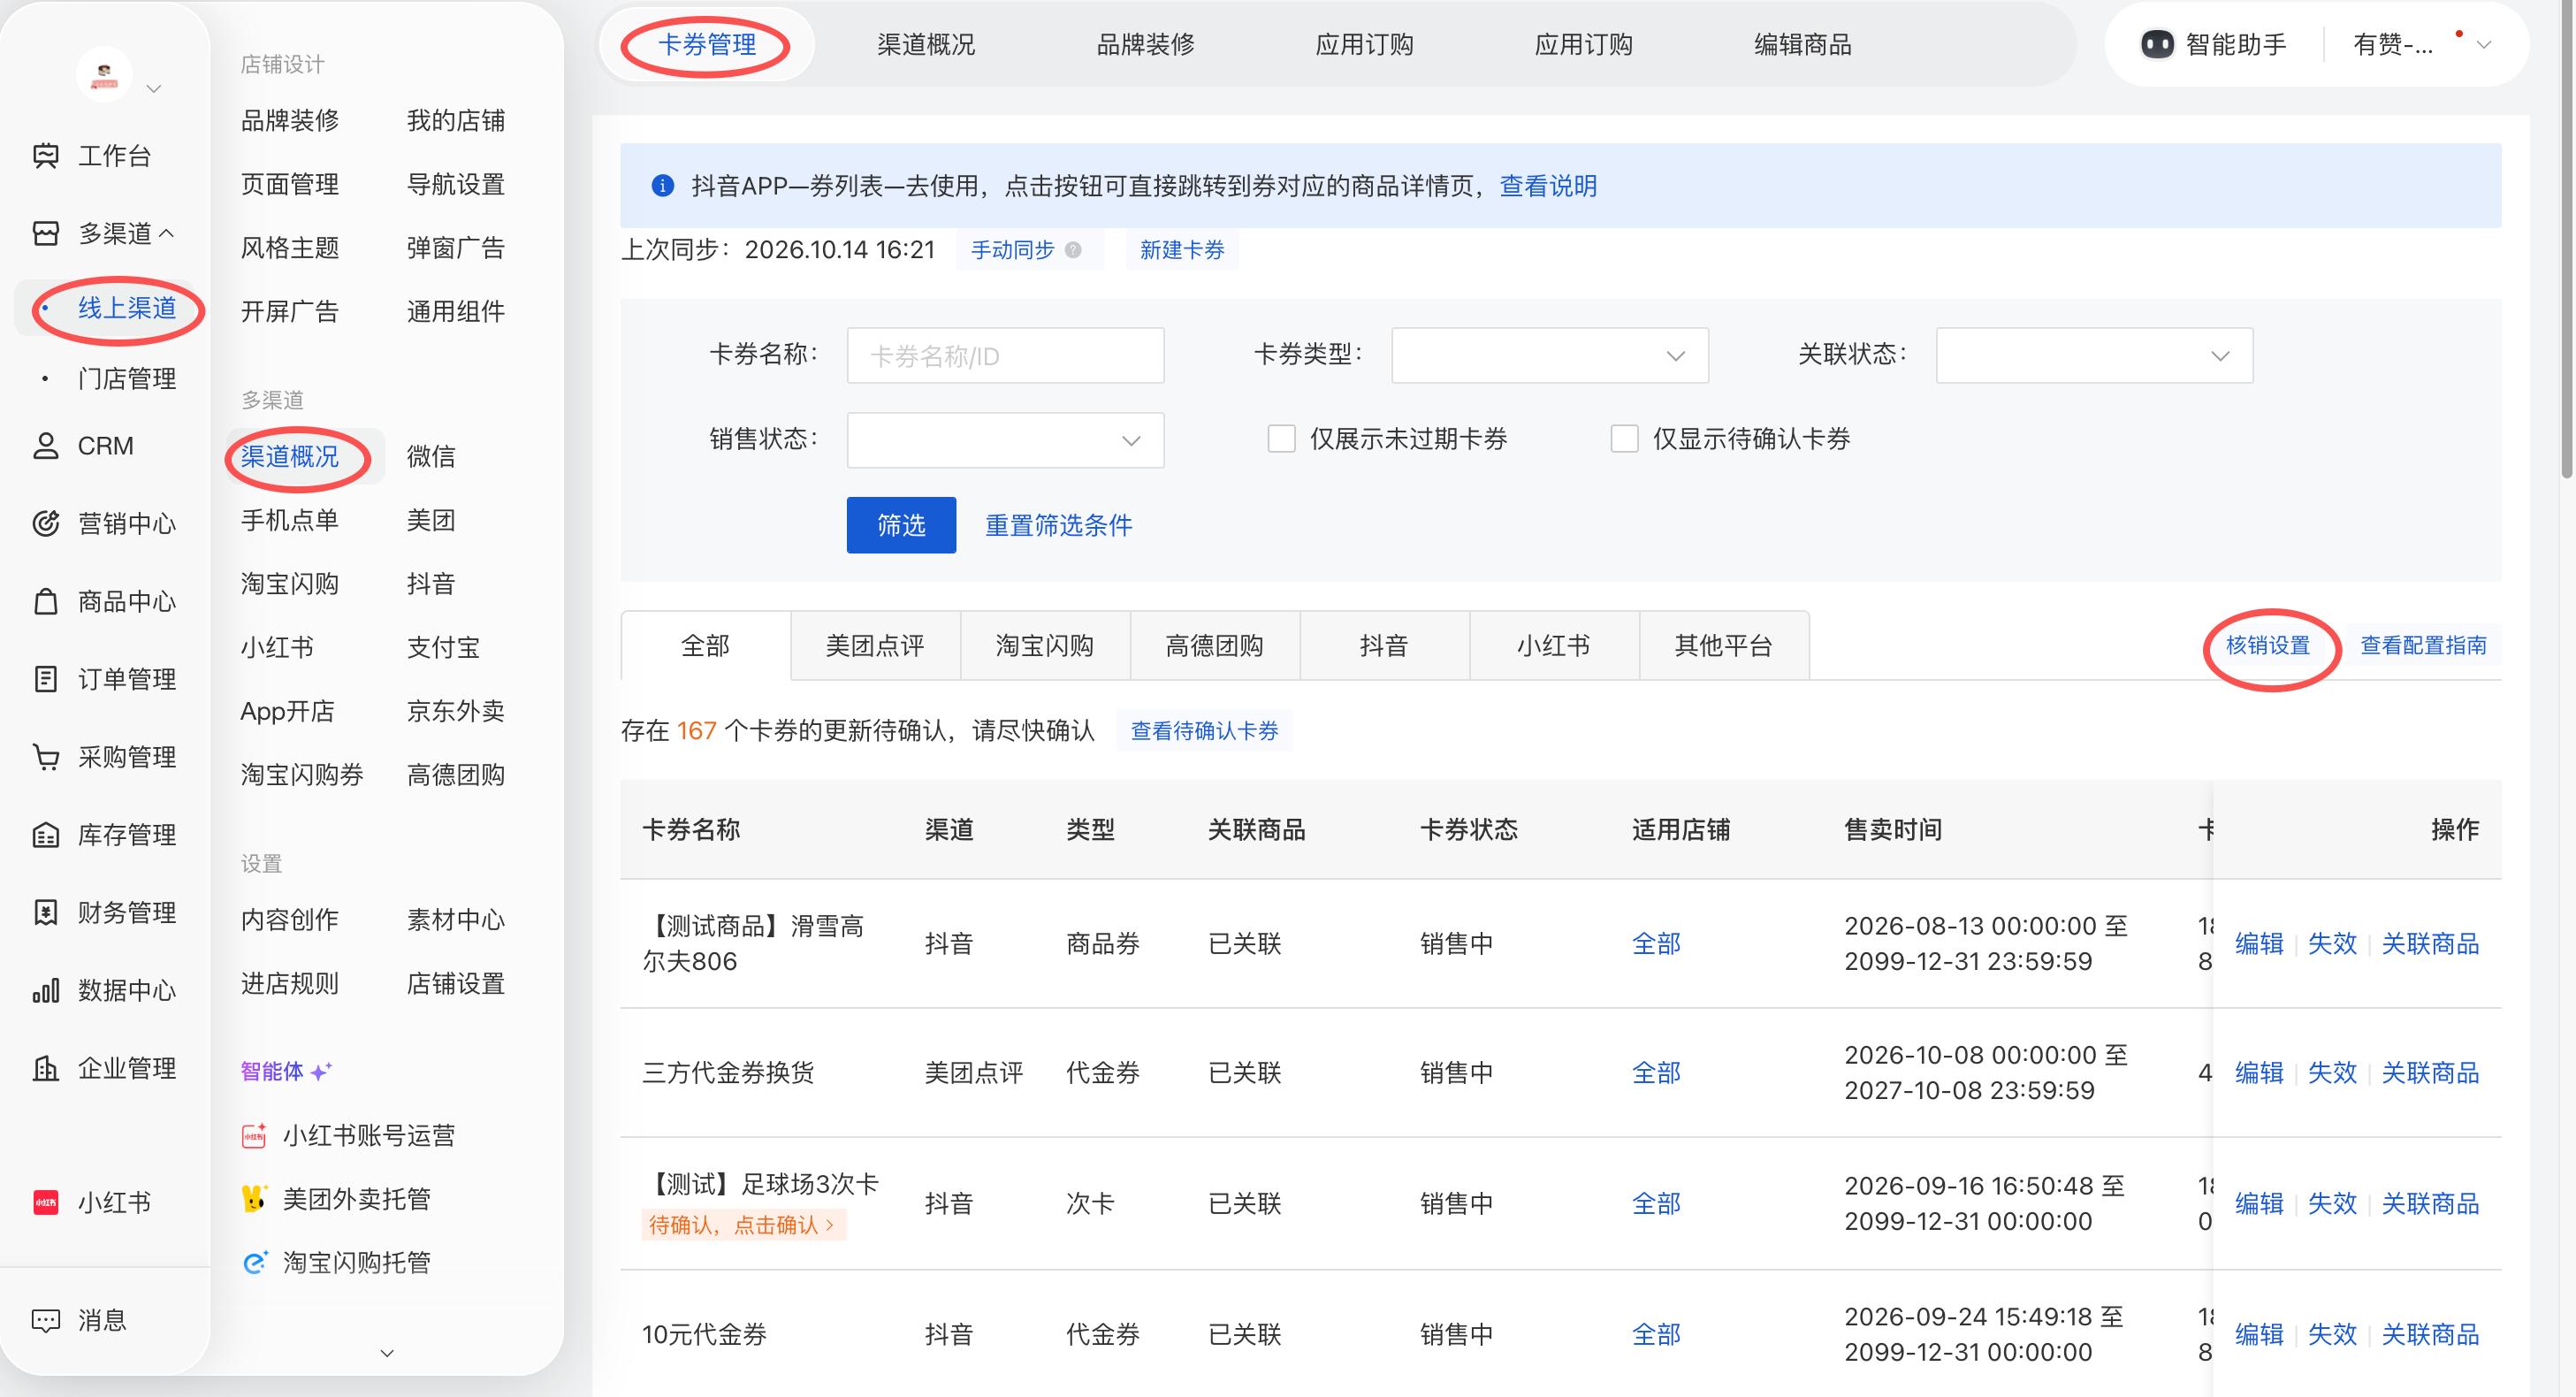Open 采购管理 cart icon
Screen dimensions: 2576x1397
tap(46, 757)
